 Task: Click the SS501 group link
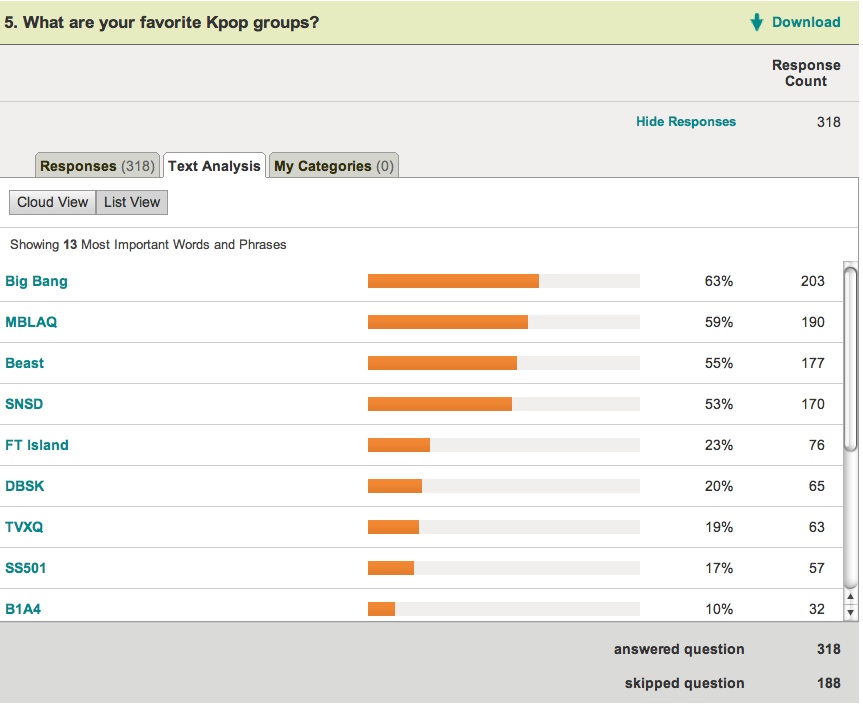coord(27,568)
